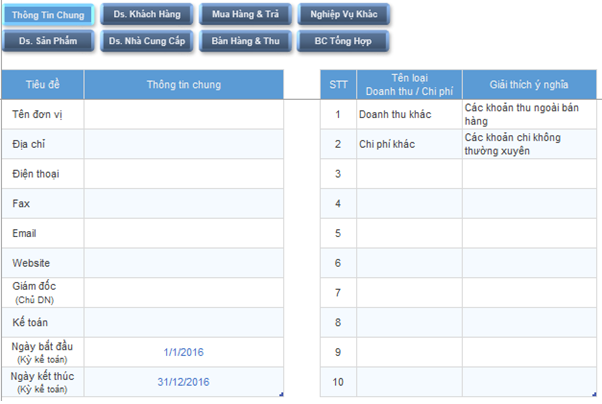Select the Doanh thu khác cell
This screenshot has width=602, height=404.
click(409, 114)
